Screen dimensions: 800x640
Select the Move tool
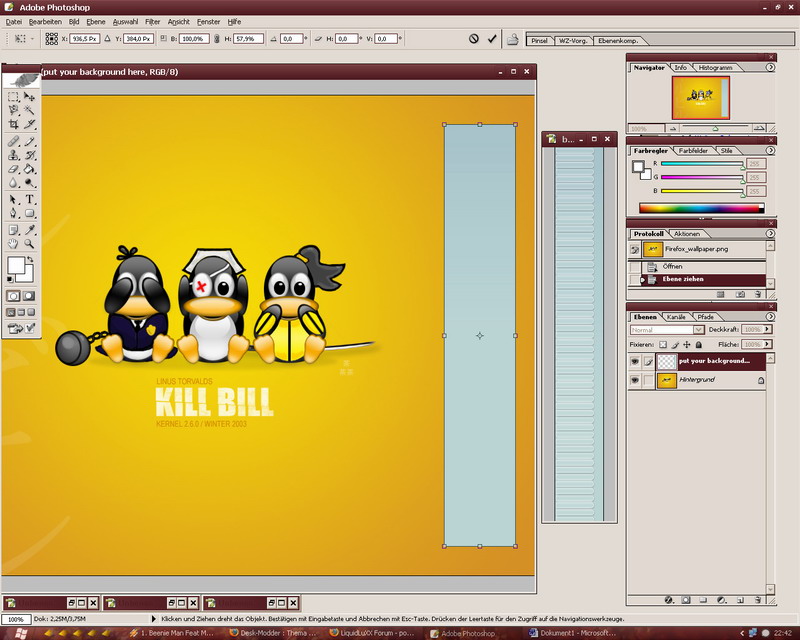[x=30, y=97]
